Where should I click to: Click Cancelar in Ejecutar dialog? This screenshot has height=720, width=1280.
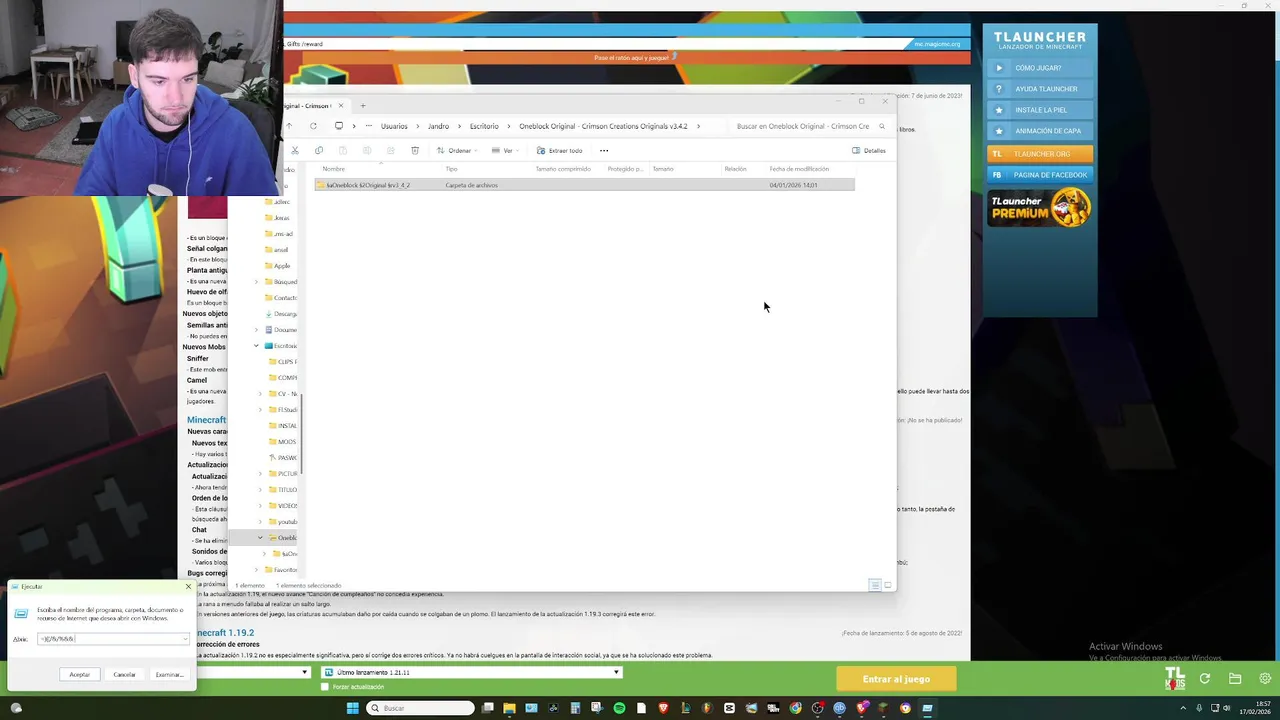pyautogui.click(x=124, y=674)
